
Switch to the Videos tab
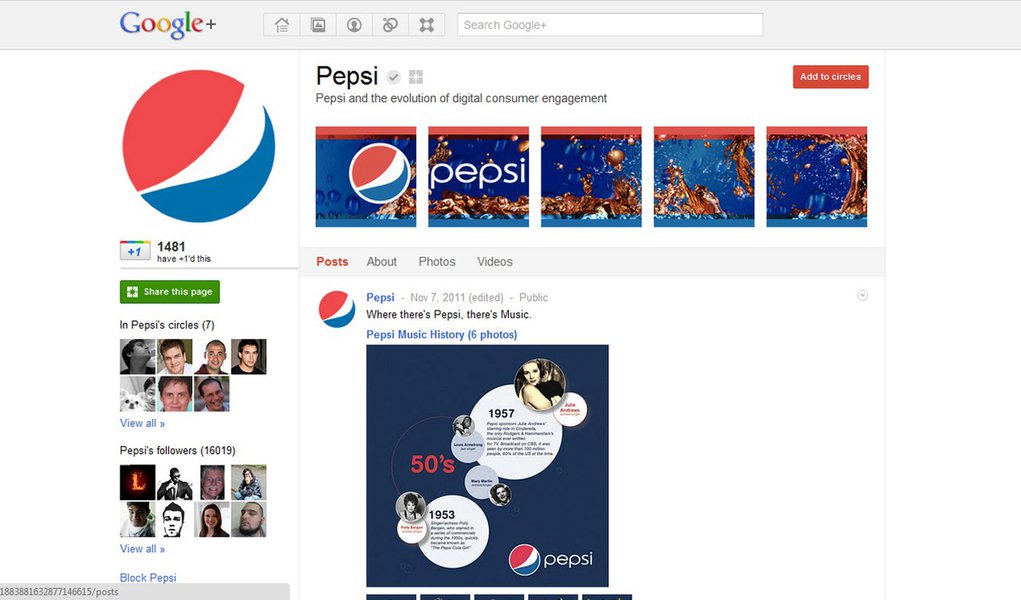tap(495, 262)
